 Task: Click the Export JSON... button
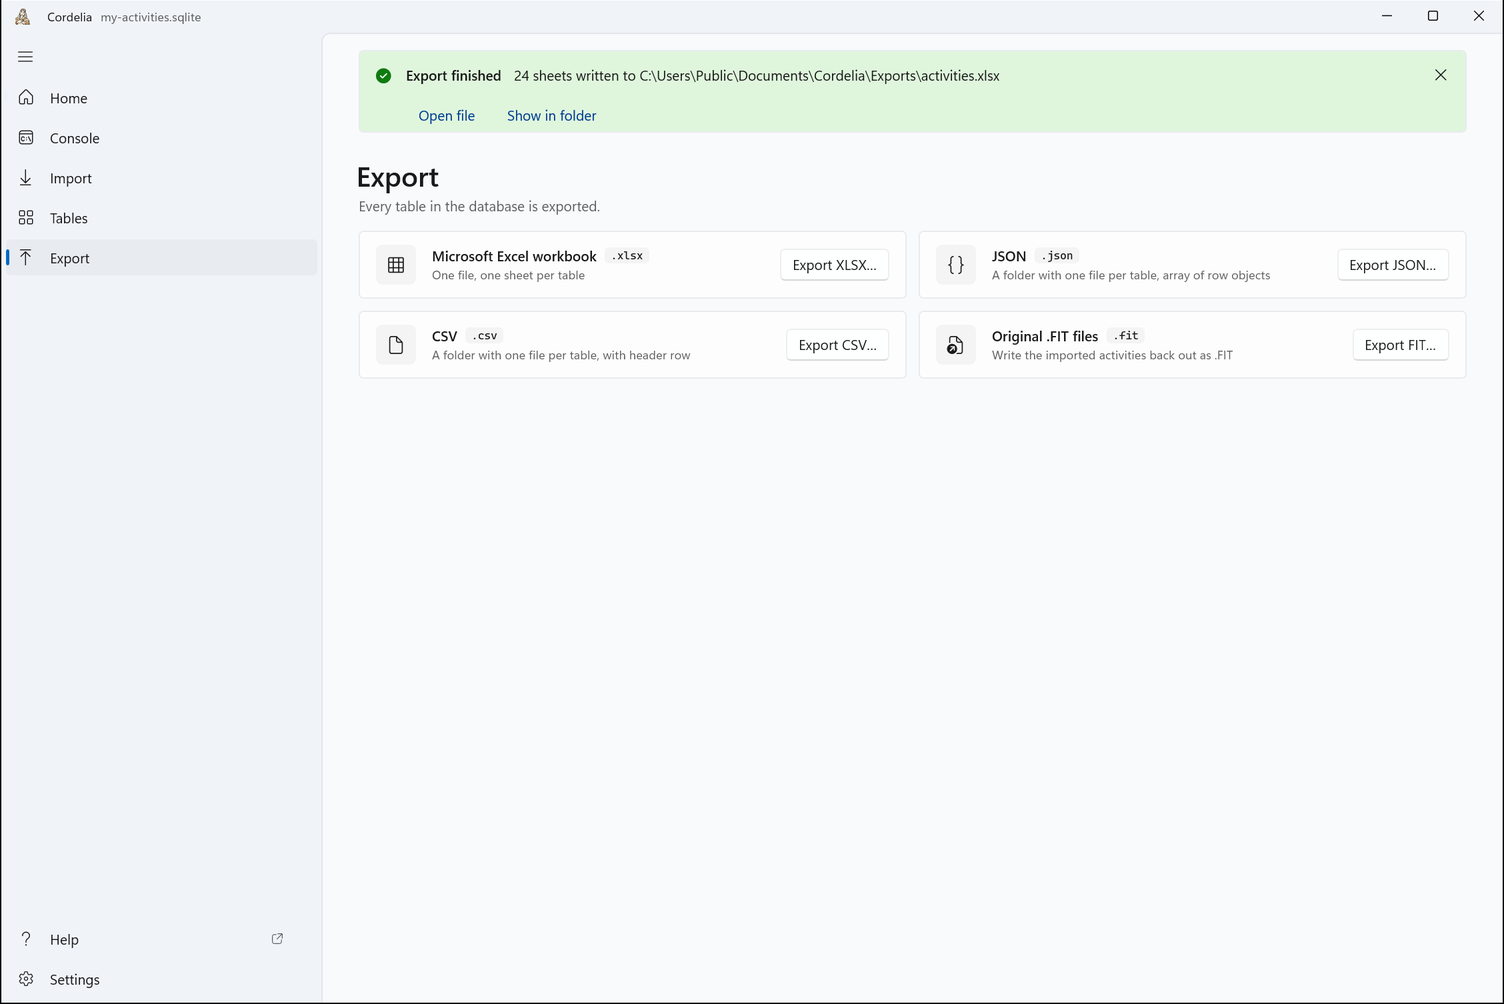1392,265
